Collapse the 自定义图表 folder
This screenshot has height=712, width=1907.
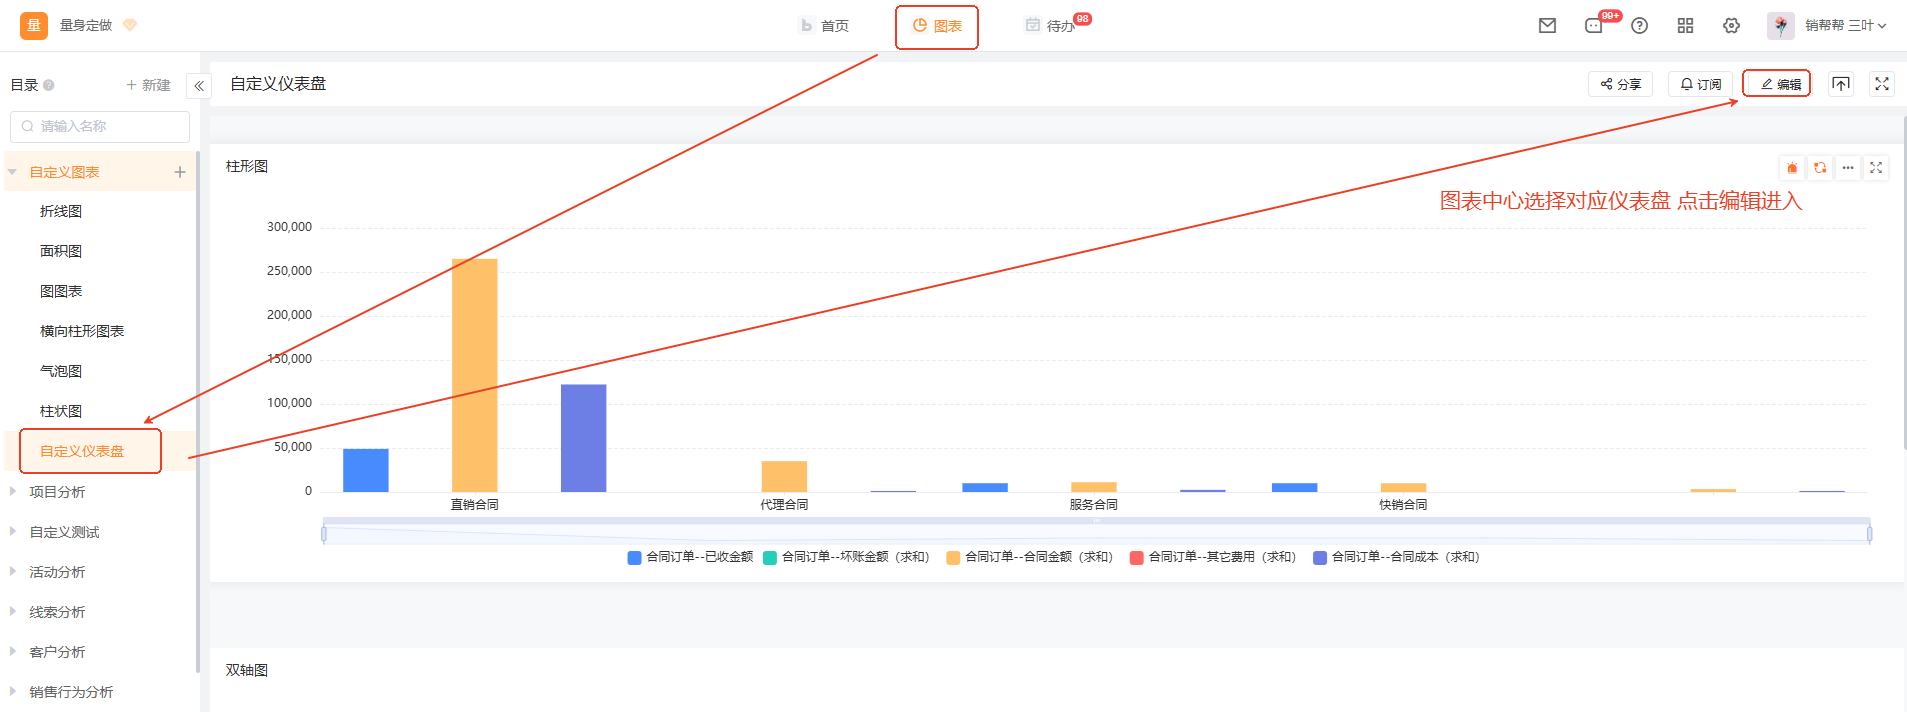click(13, 172)
